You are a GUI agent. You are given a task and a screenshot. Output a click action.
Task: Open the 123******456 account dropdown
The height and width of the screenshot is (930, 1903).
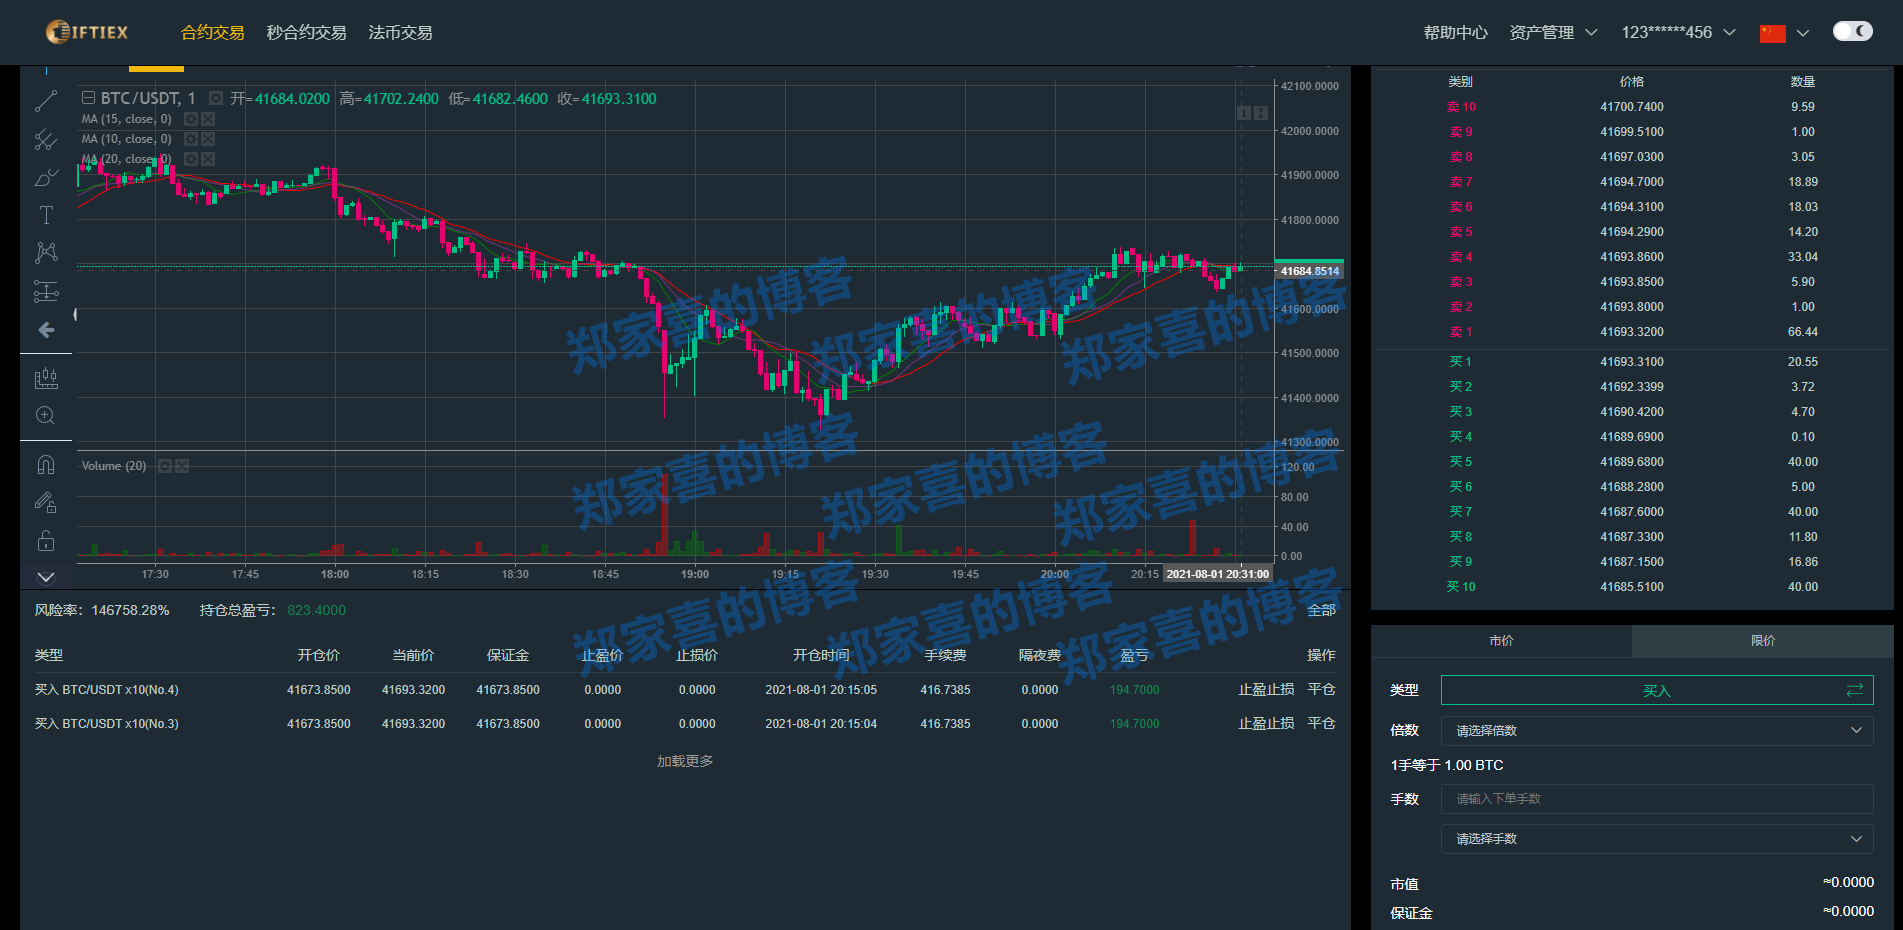(x=1678, y=33)
